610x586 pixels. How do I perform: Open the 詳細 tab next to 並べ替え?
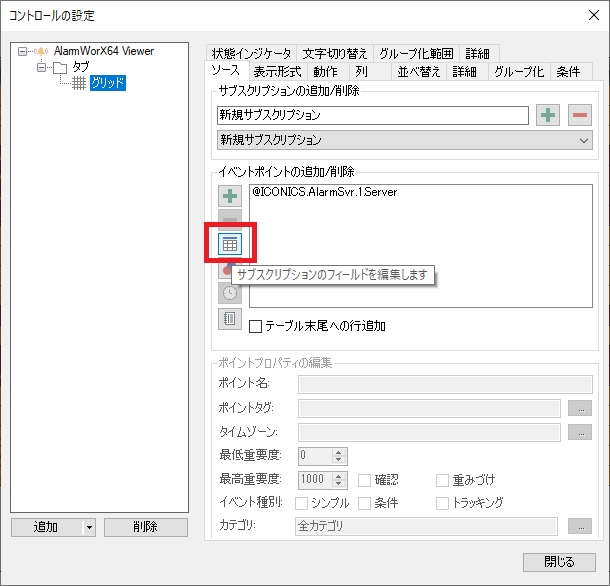(465, 72)
